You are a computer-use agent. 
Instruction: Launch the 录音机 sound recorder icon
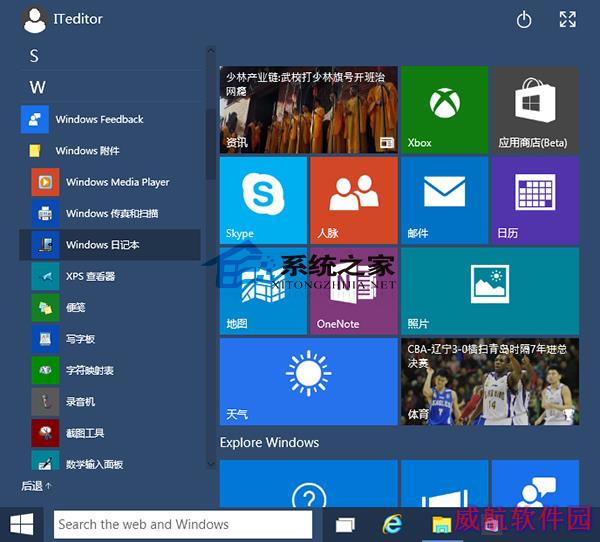45,402
